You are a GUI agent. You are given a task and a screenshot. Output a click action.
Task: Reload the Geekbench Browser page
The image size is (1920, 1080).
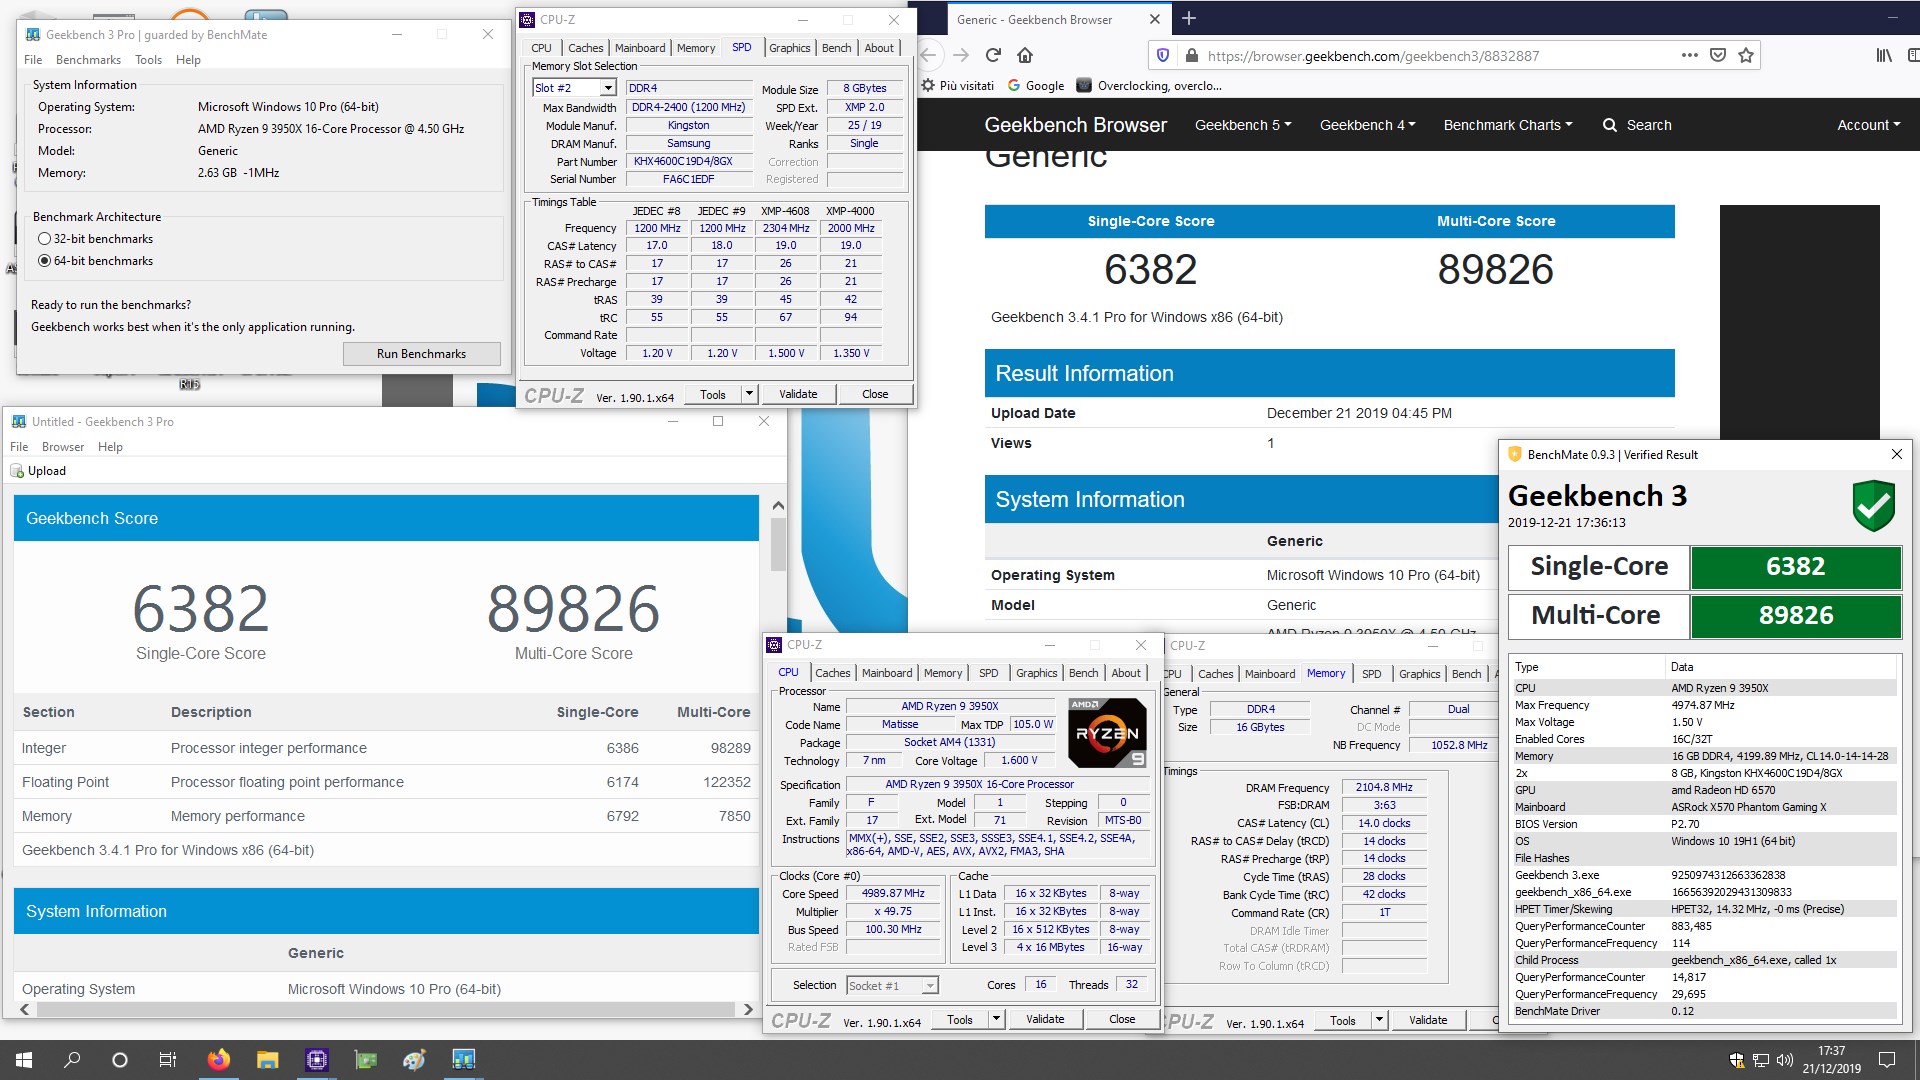(993, 55)
